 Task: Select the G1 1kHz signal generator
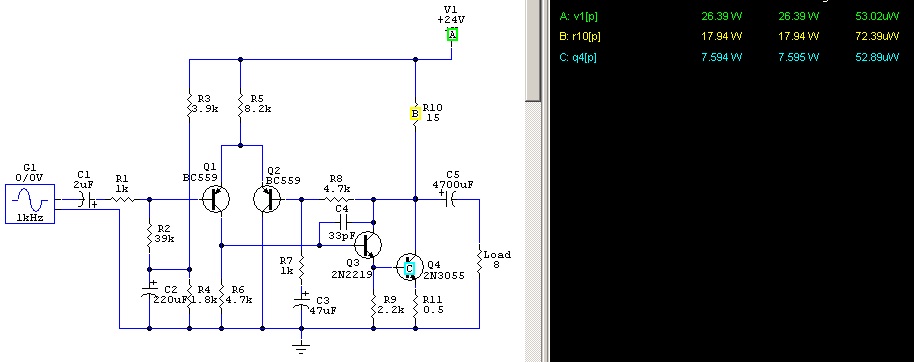pyautogui.click(x=30, y=204)
